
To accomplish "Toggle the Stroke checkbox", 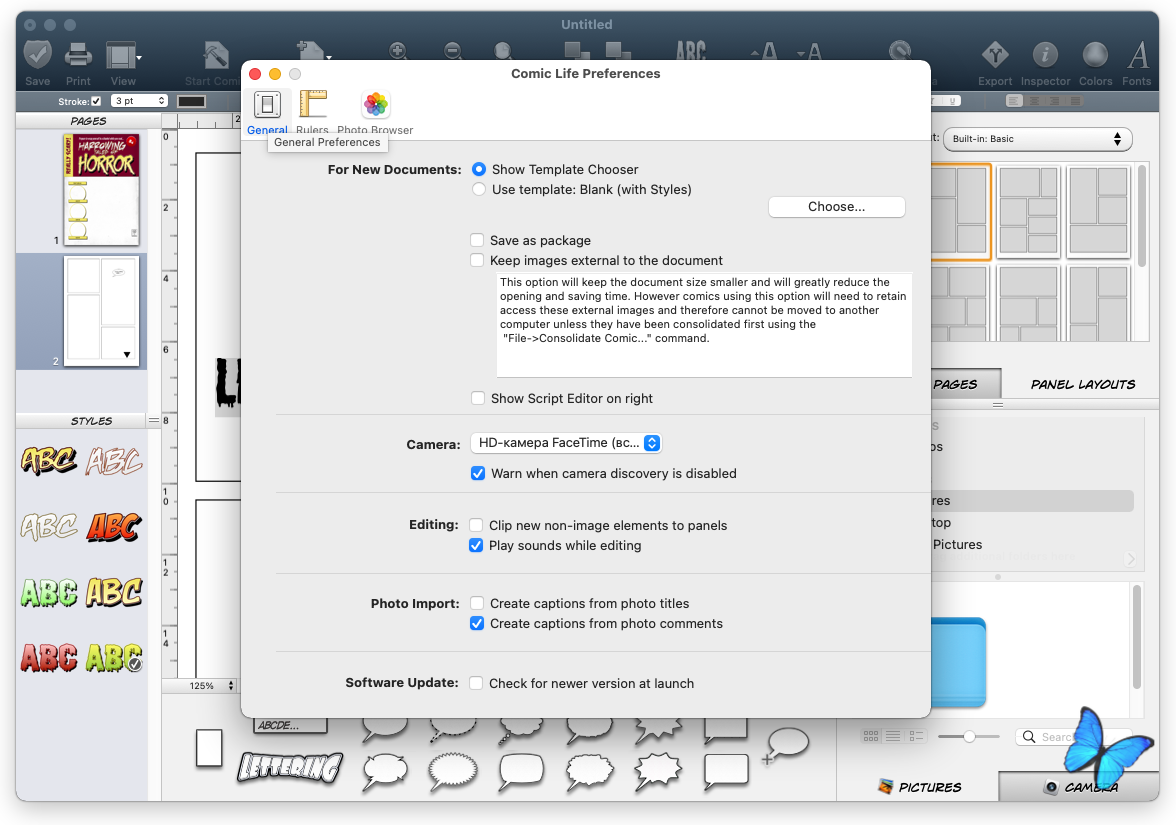I will (x=96, y=101).
